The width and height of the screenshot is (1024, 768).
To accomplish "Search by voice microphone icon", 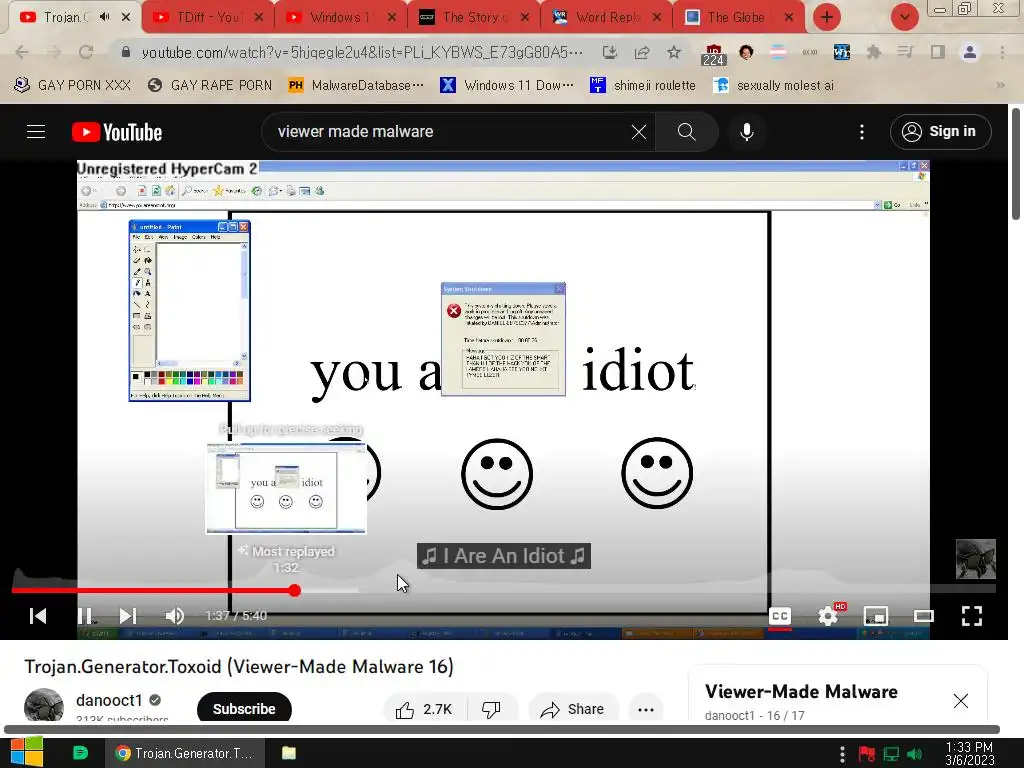I will [x=746, y=132].
